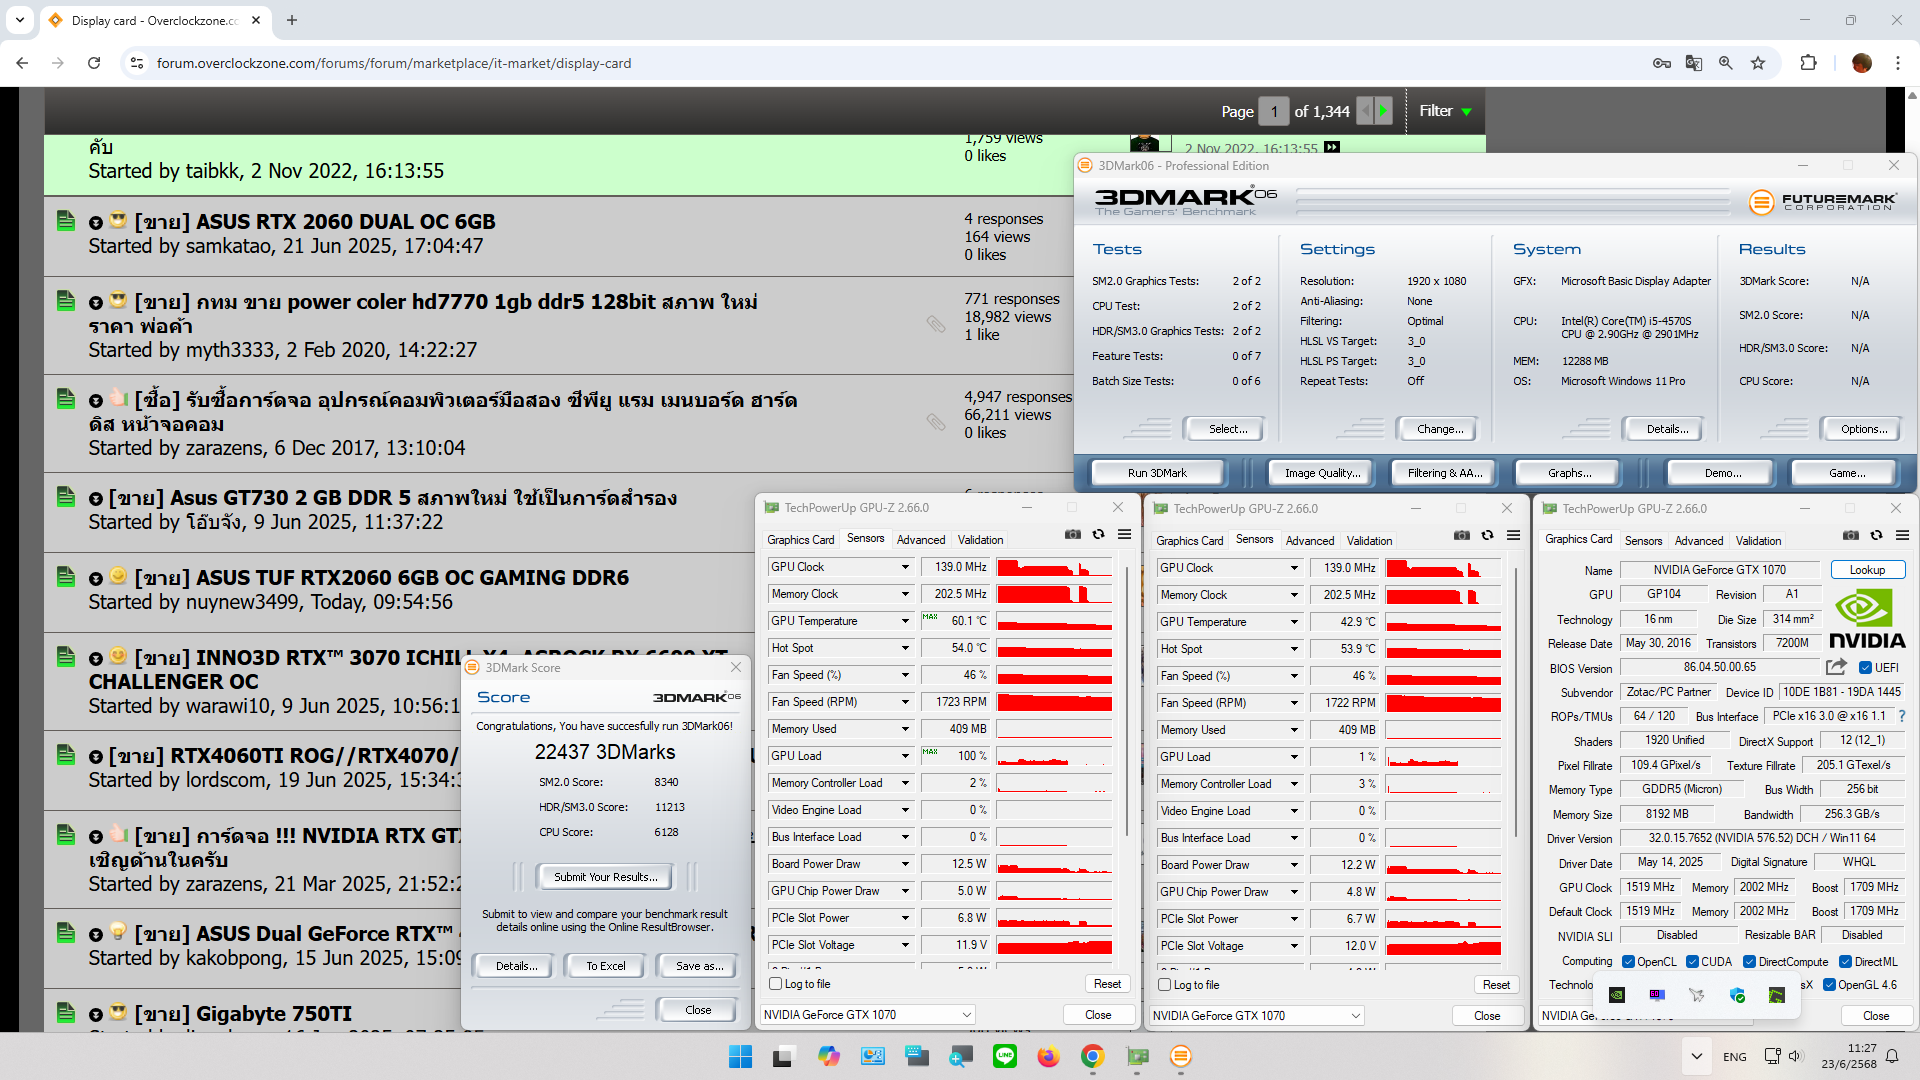1920x1080 pixels.
Task: Switch to Advanced tab in rightmost GPU-Z
Action: point(1698,541)
